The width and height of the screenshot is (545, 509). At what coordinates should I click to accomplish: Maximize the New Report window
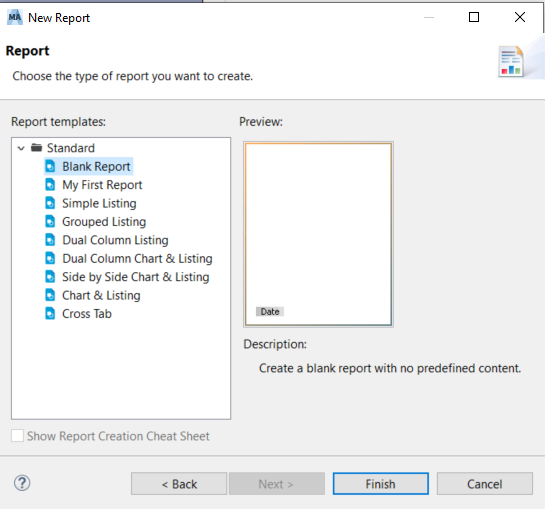474,17
